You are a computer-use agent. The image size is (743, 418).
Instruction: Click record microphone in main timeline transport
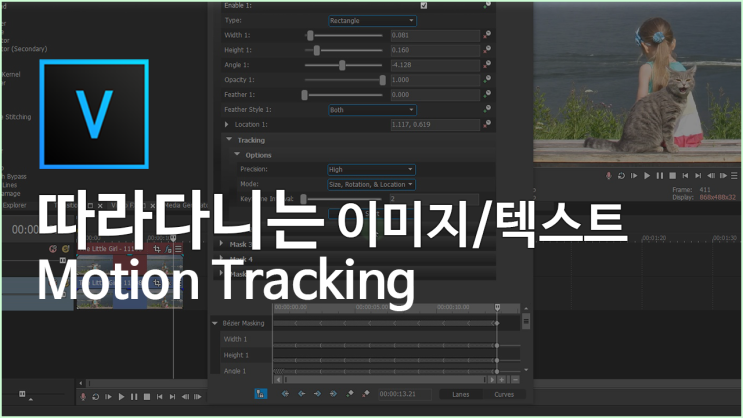tap(83, 397)
